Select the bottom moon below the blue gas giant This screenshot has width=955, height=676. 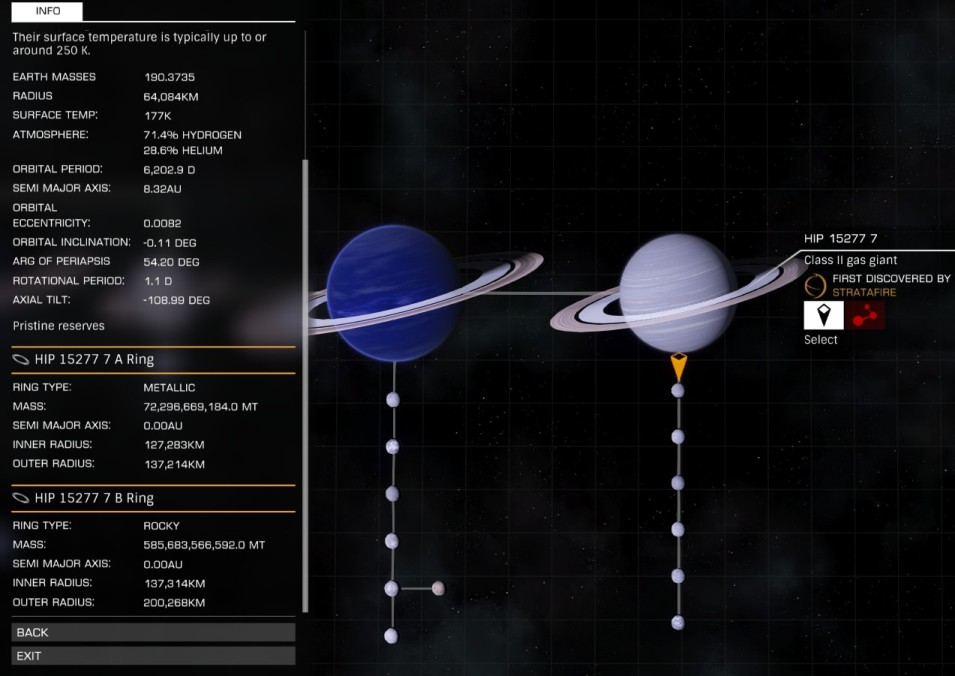click(x=391, y=636)
